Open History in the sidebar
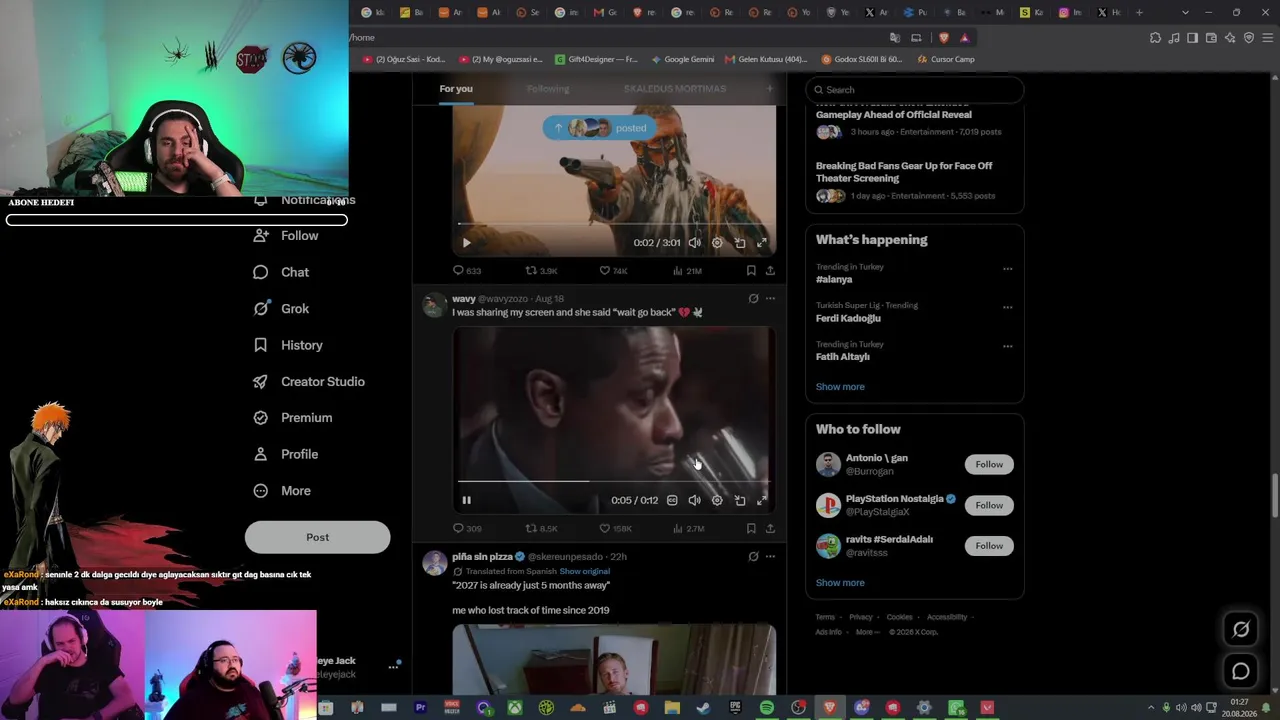Image resolution: width=1280 pixels, height=720 pixels. (x=288, y=345)
